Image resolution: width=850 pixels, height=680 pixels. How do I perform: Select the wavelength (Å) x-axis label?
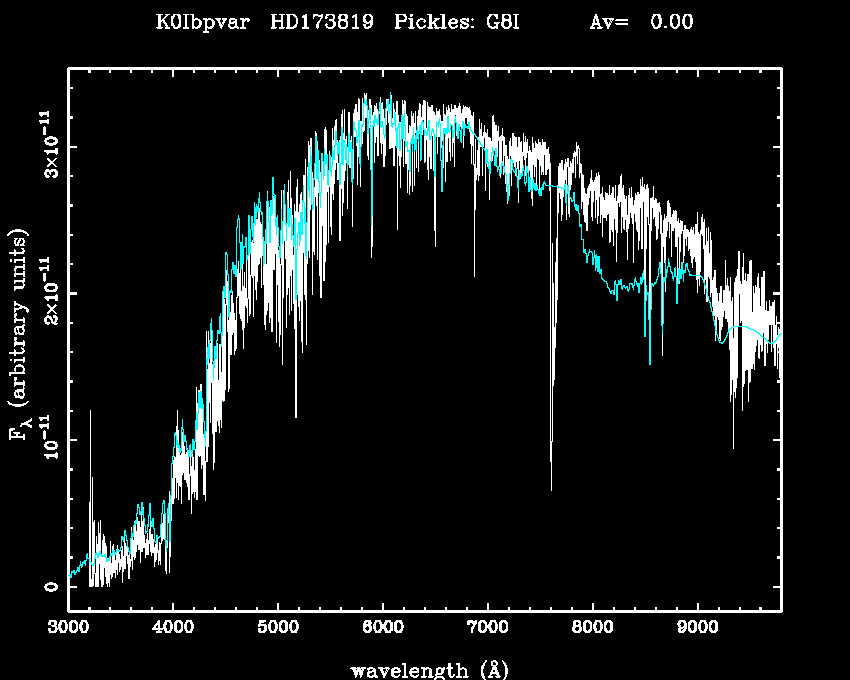(x=424, y=669)
